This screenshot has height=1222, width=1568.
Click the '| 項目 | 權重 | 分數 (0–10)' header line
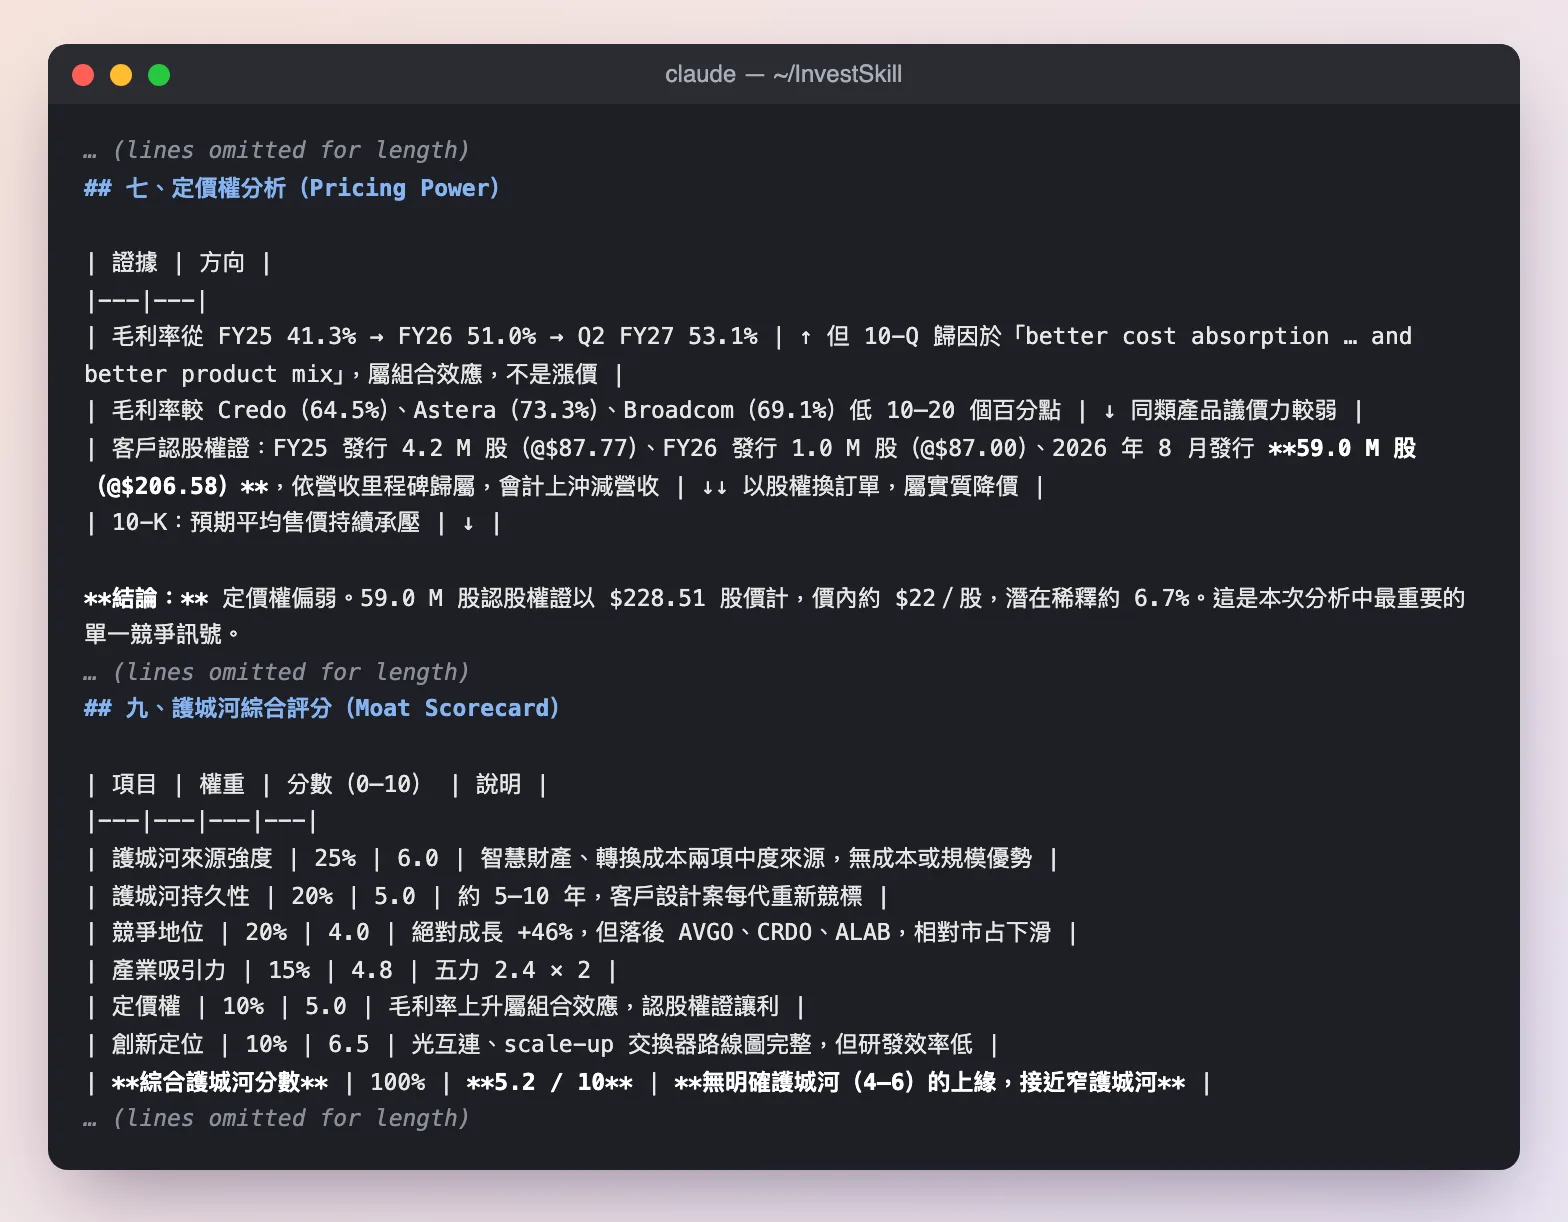[x=317, y=784]
